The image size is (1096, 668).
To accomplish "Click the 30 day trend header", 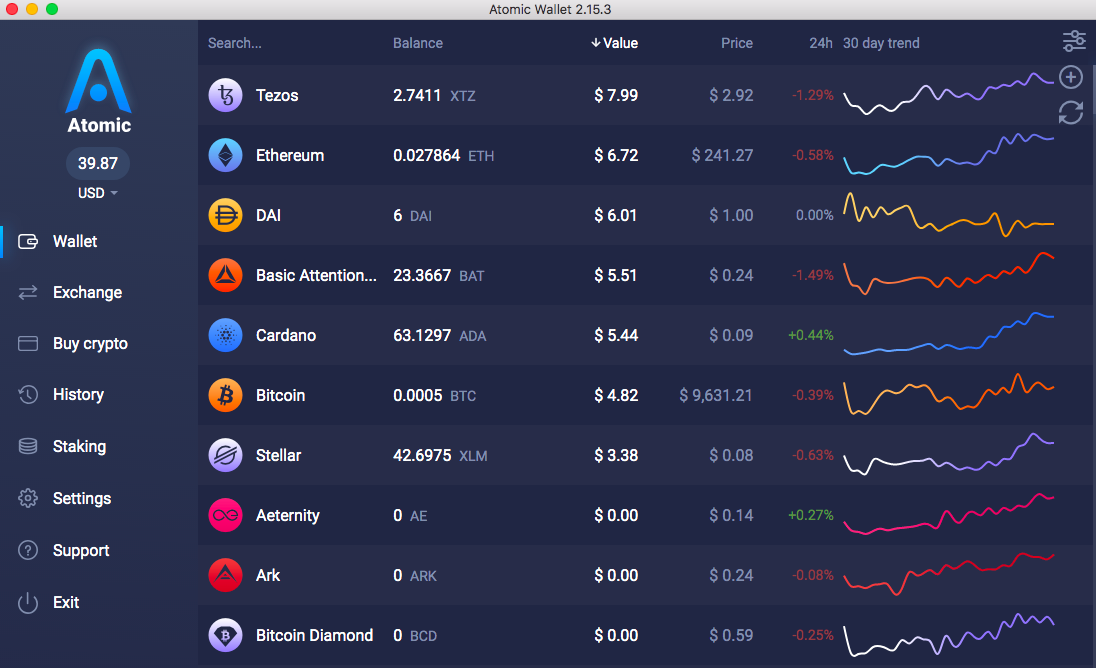I will tap(881, 43).
